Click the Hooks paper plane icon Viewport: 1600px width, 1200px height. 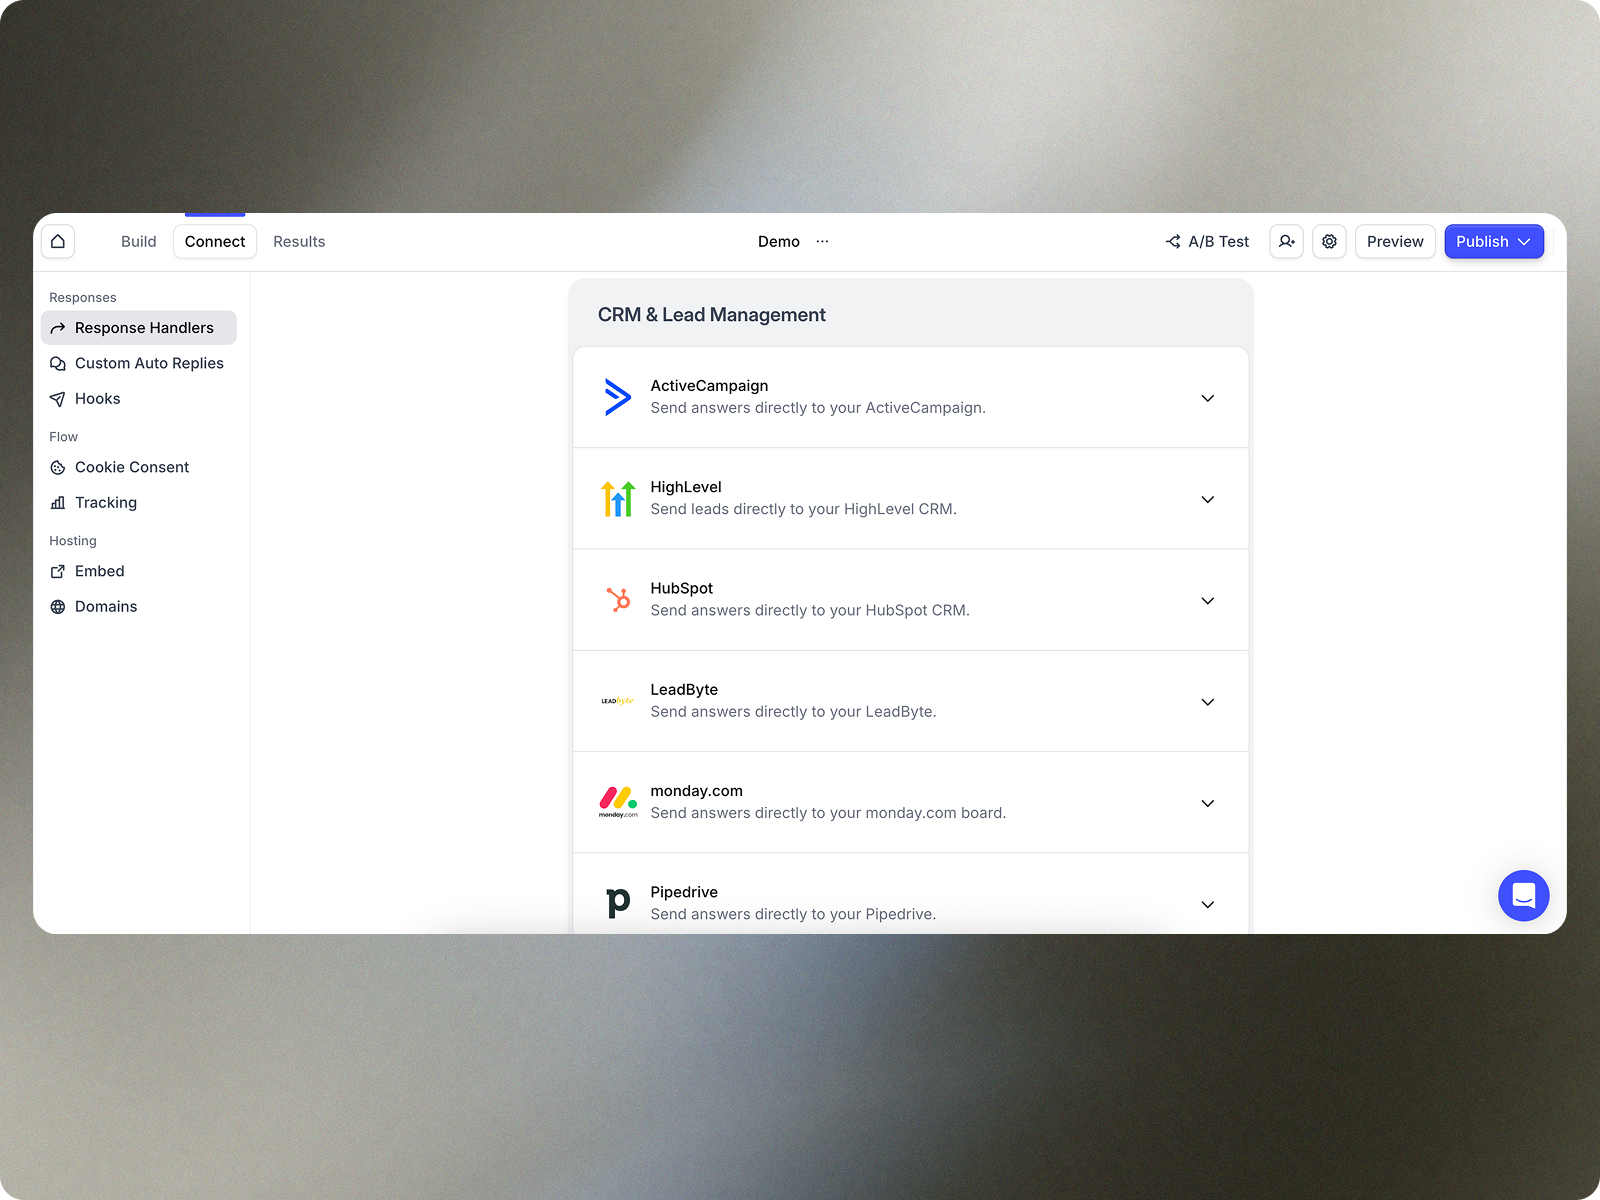58,399
